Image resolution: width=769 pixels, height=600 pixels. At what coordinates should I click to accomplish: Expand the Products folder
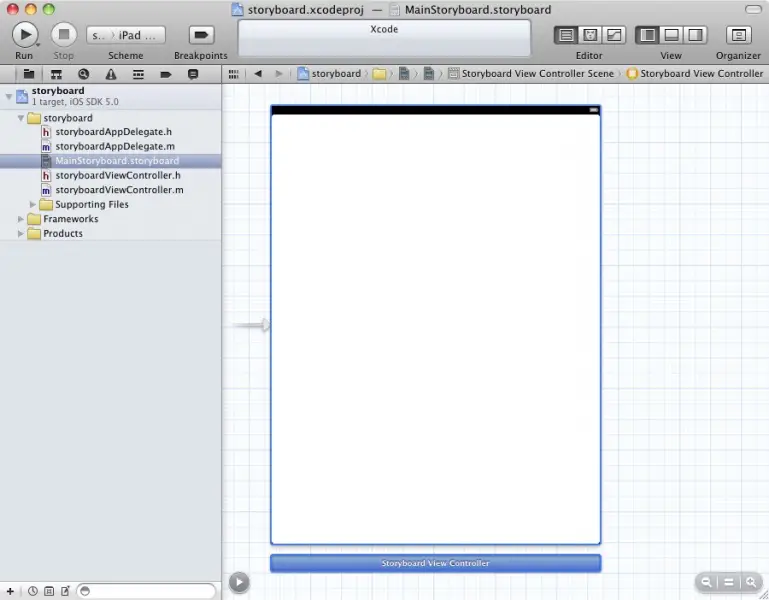click(x=21, y=234)
